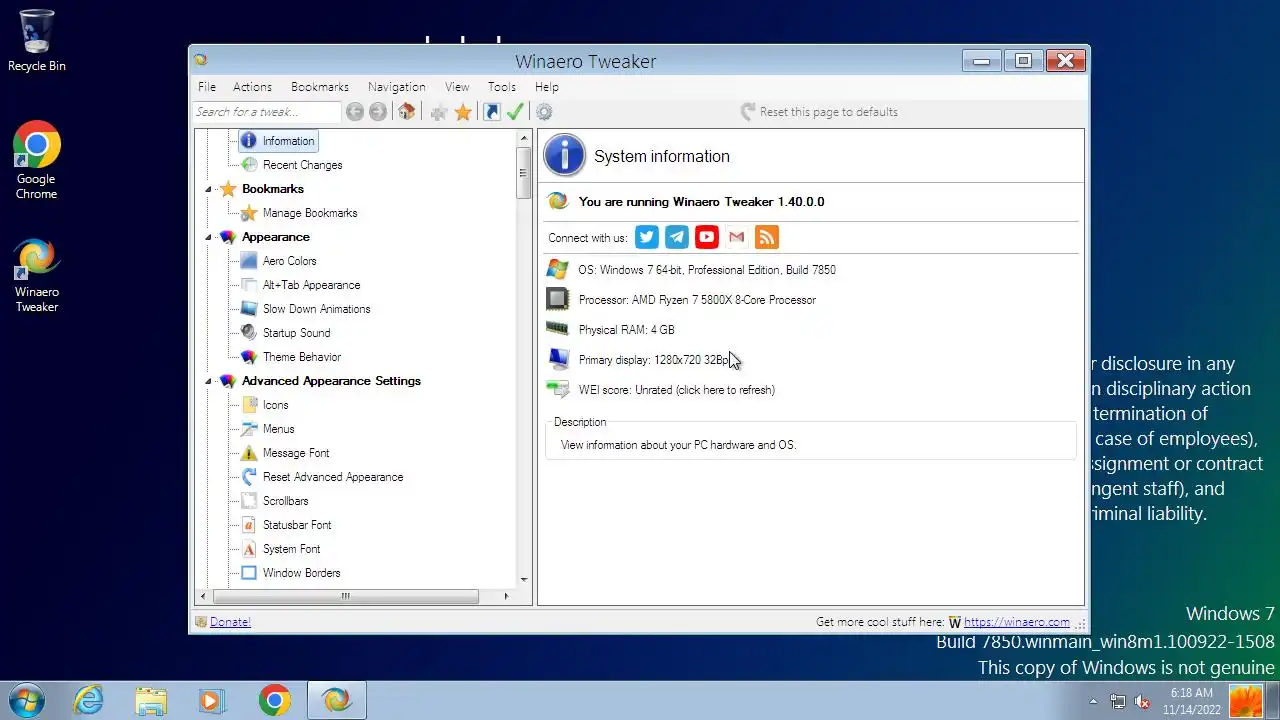Collapse the Bookmarks tree group

coord(209,189)
